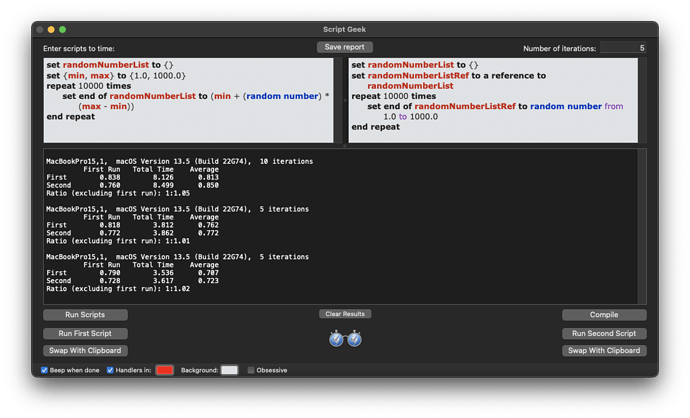
Task: Enable the Obsessive checkbox
Action: point(251,370)
